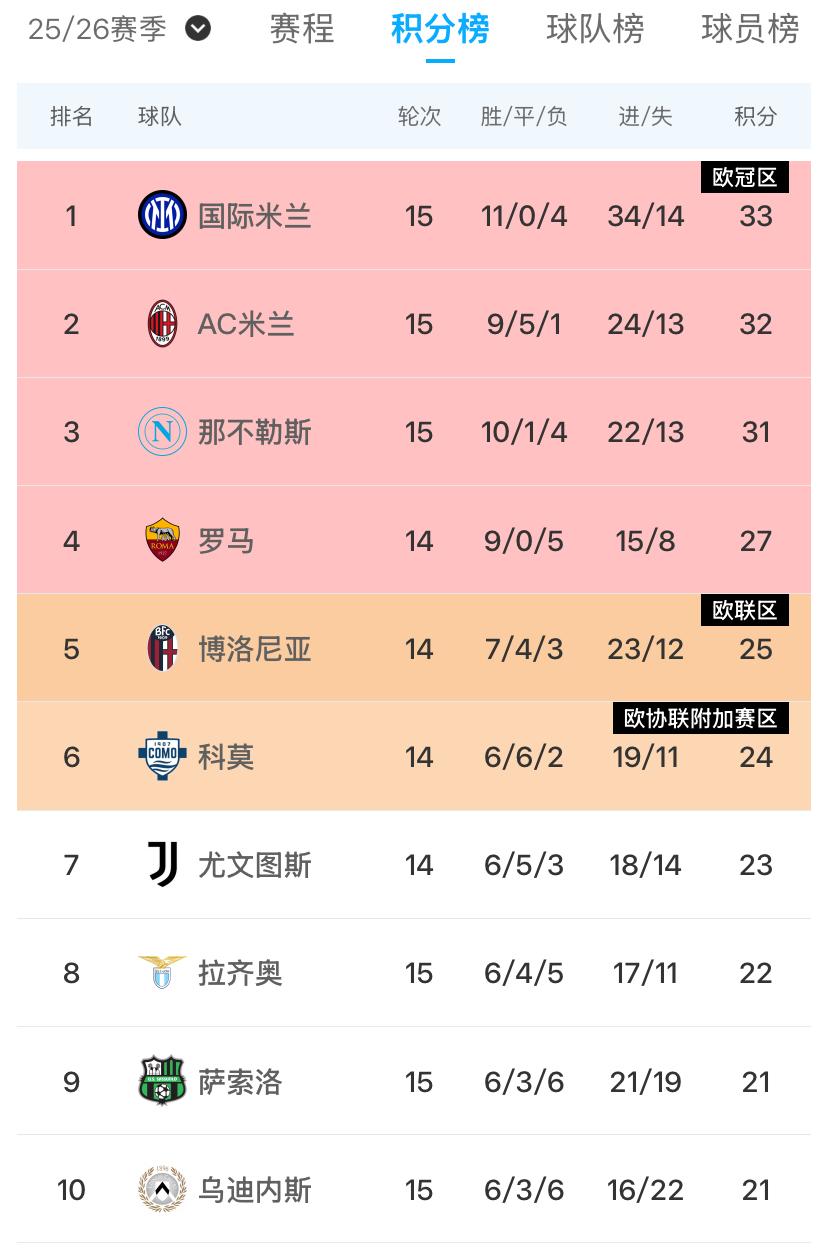The image size is (828, 1258).
Task: Tap the Bologna club crest
Action: coord(162,648)
